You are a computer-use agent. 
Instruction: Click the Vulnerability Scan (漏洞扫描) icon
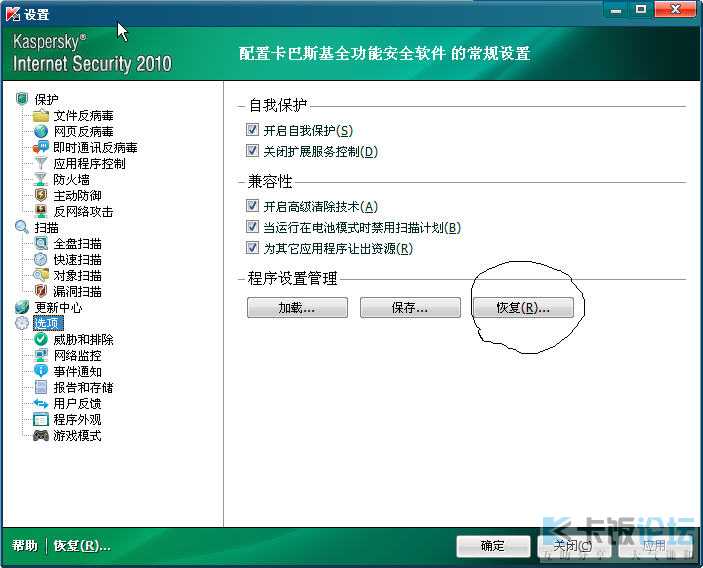point(41,291)
